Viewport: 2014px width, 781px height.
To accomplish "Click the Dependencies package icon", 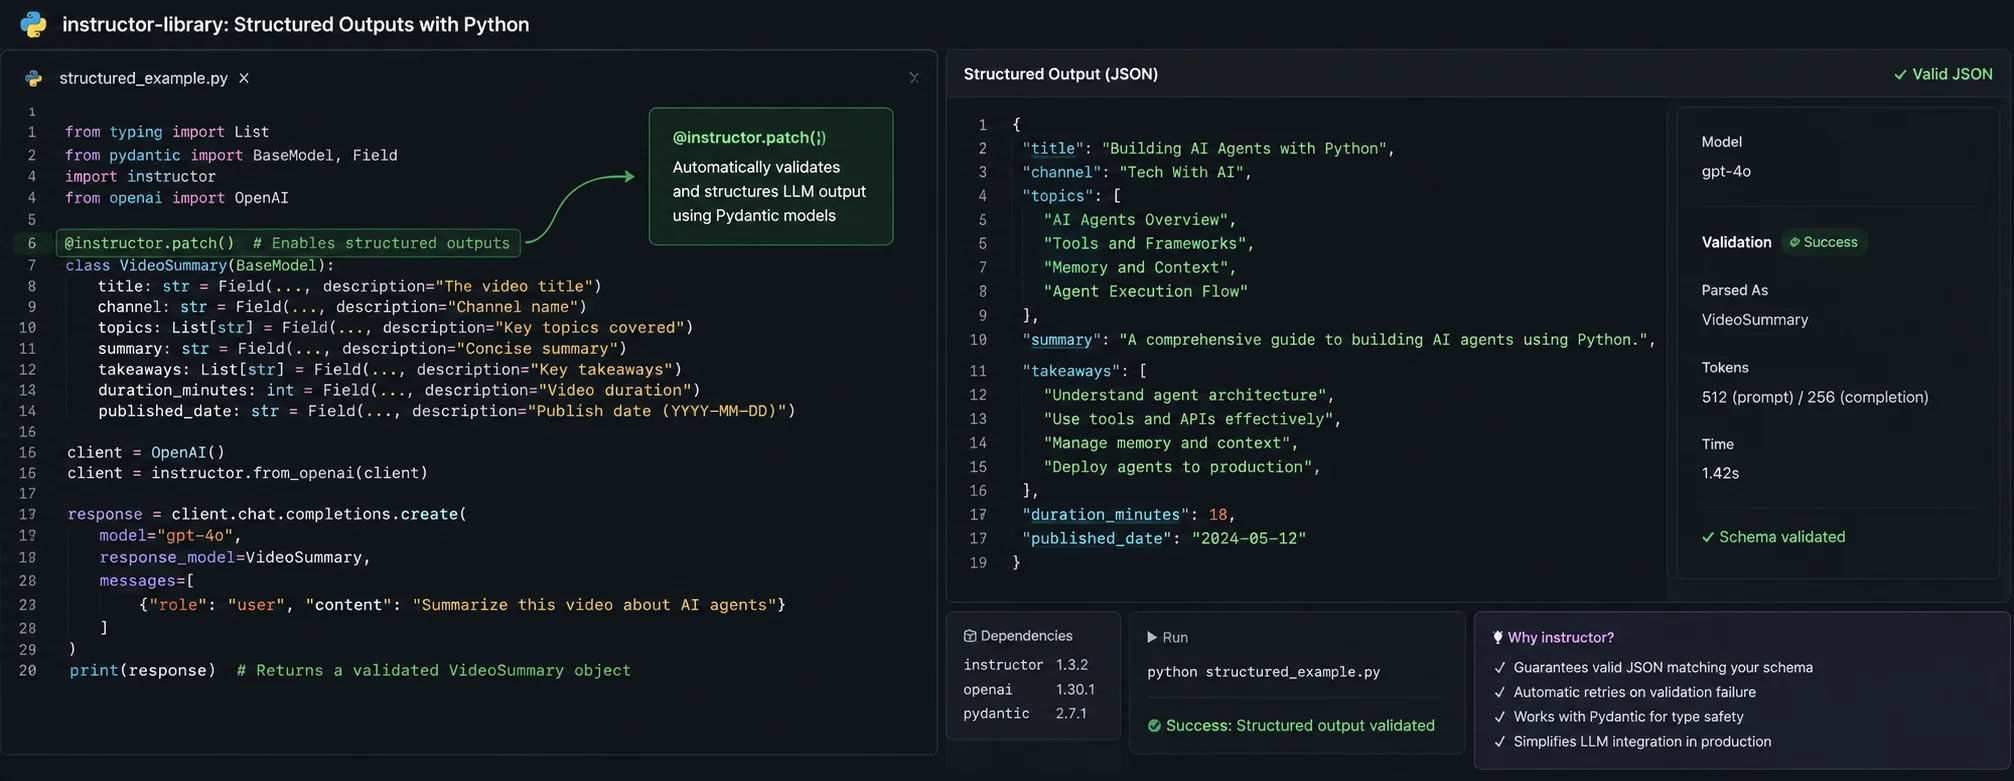I will [969, 636].
